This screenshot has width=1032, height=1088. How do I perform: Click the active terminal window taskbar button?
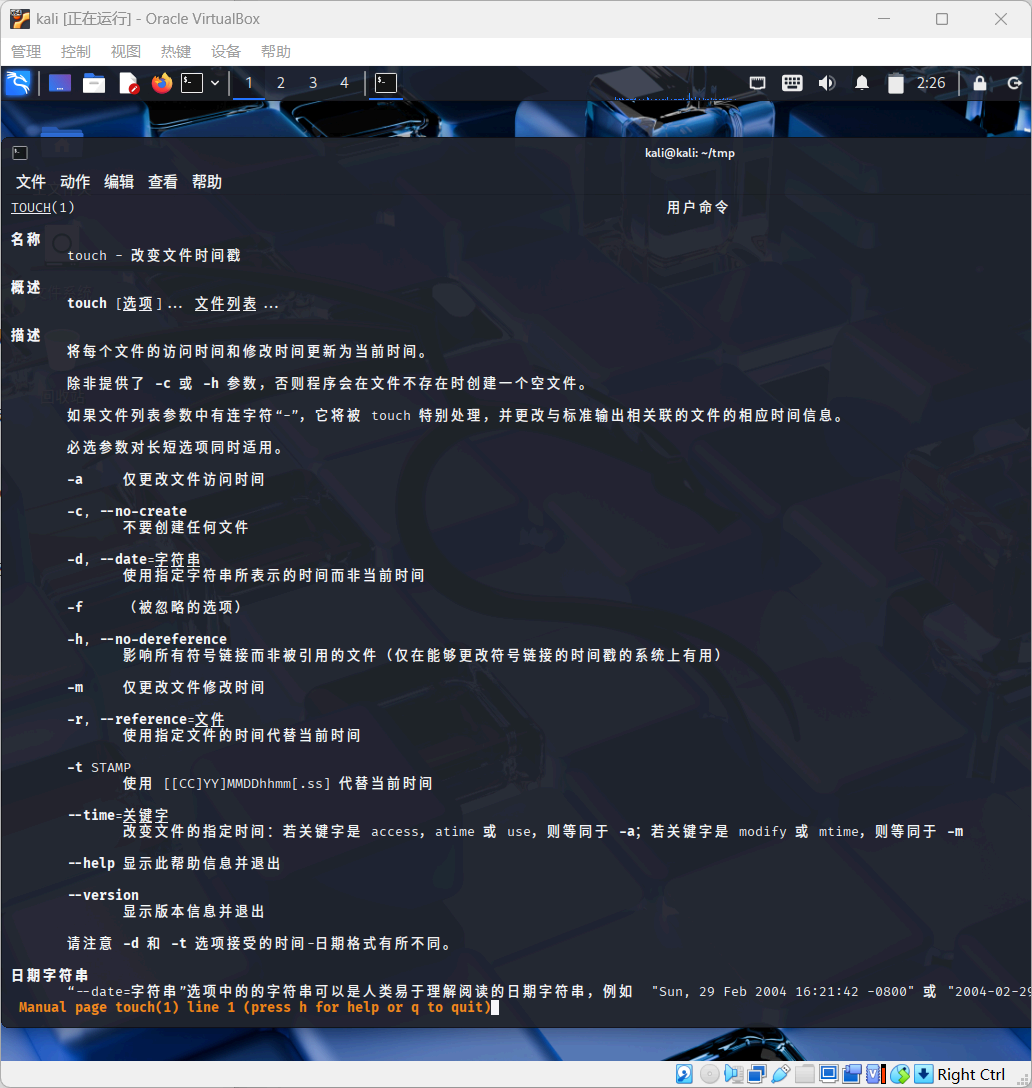386,83
